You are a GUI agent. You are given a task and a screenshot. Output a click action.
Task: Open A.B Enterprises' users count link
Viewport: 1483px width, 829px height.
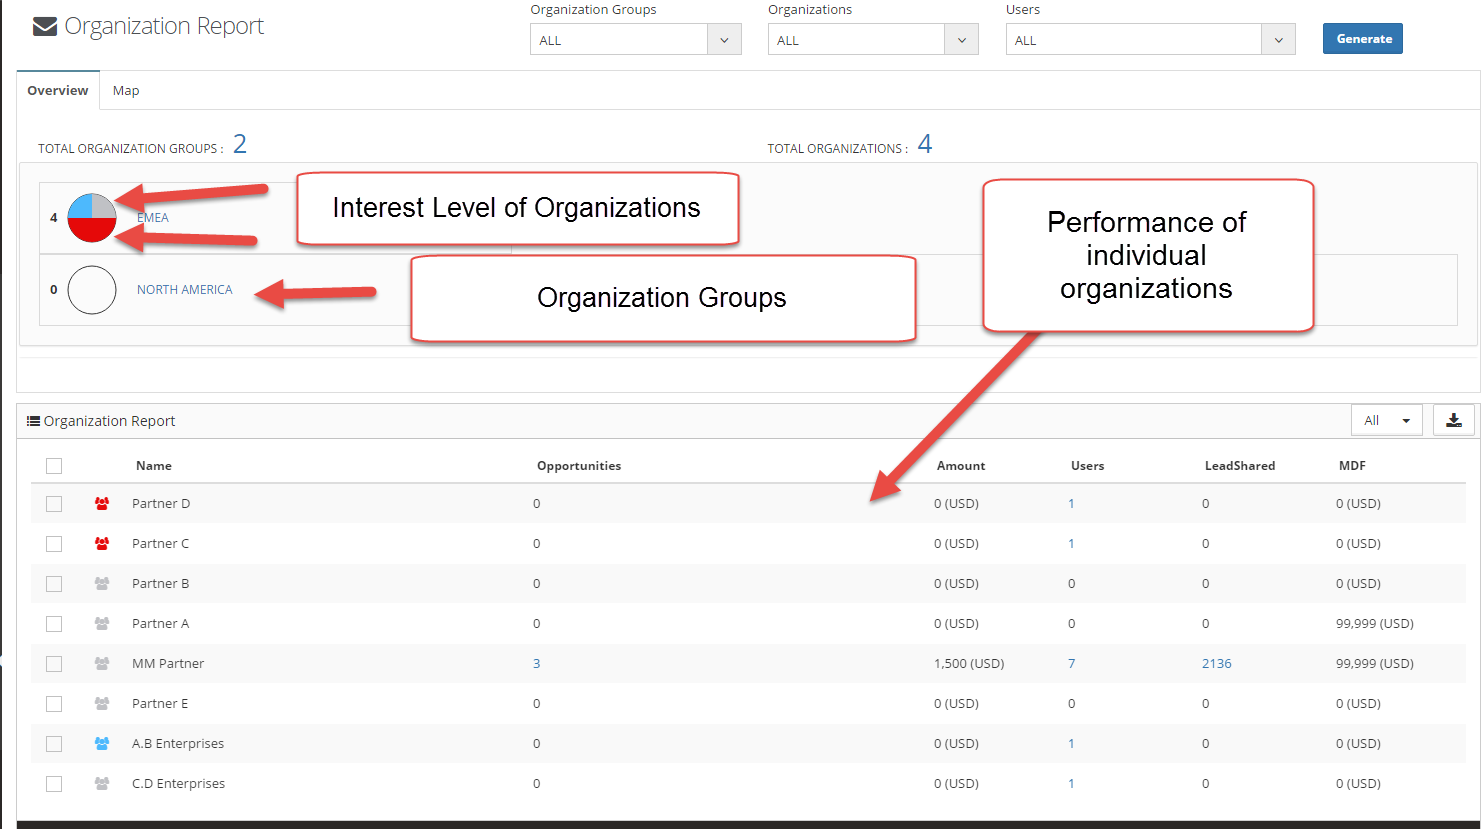coord(1071,744)
